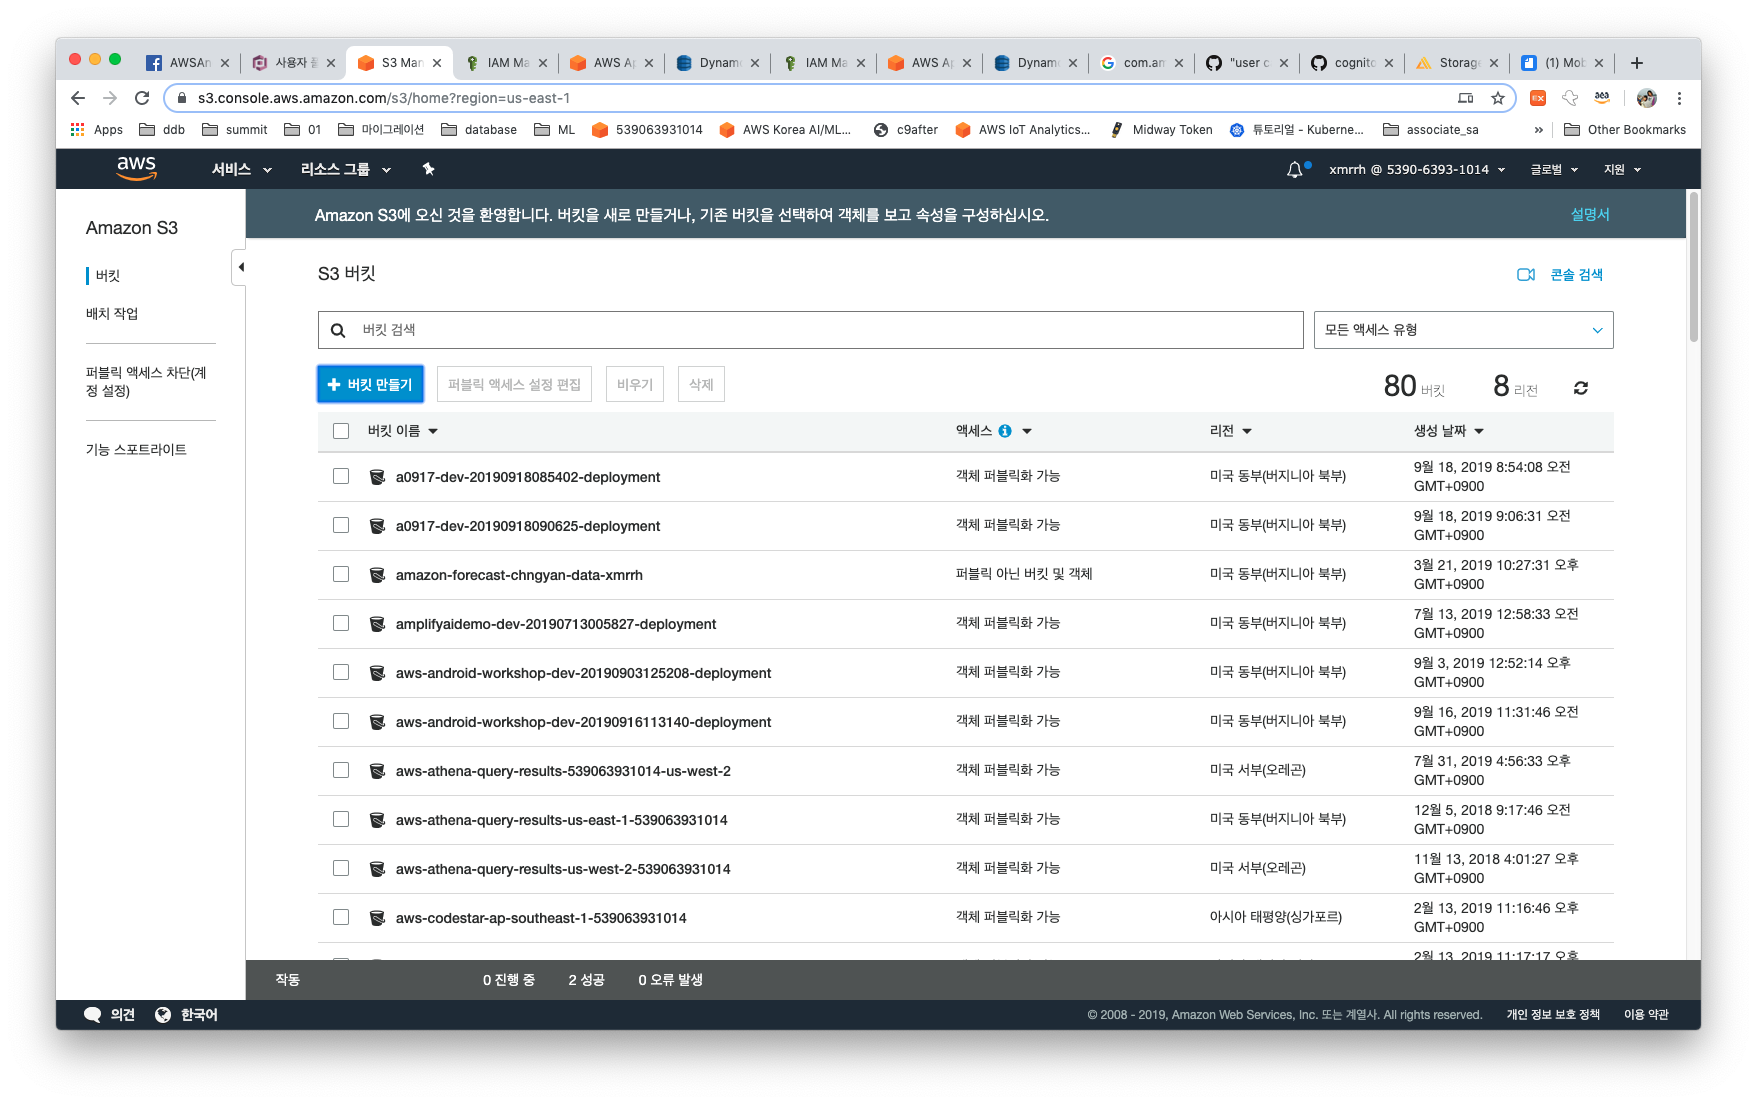Open 기능 스포트라이트 in the sidebar

(x=136, y=450)
